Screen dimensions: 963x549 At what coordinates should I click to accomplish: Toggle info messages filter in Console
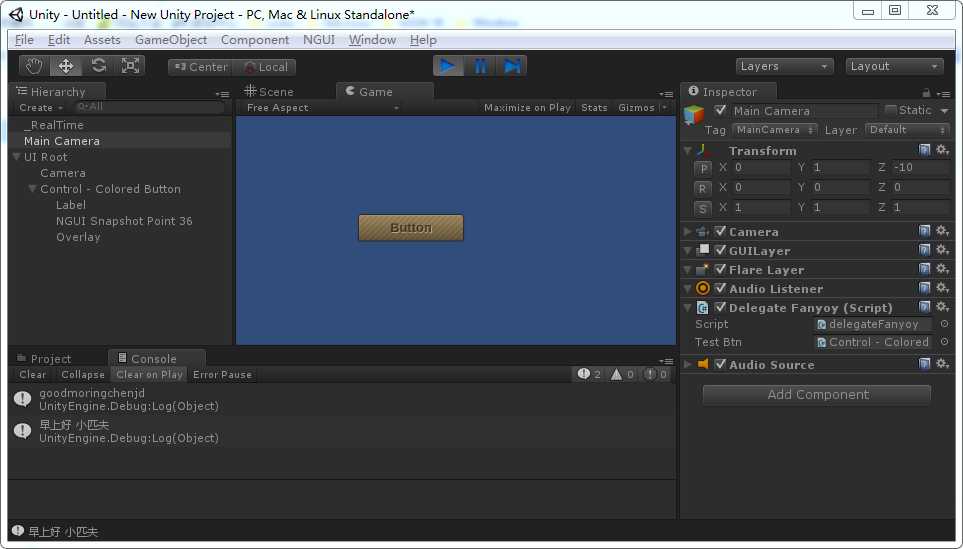(589, 374)
